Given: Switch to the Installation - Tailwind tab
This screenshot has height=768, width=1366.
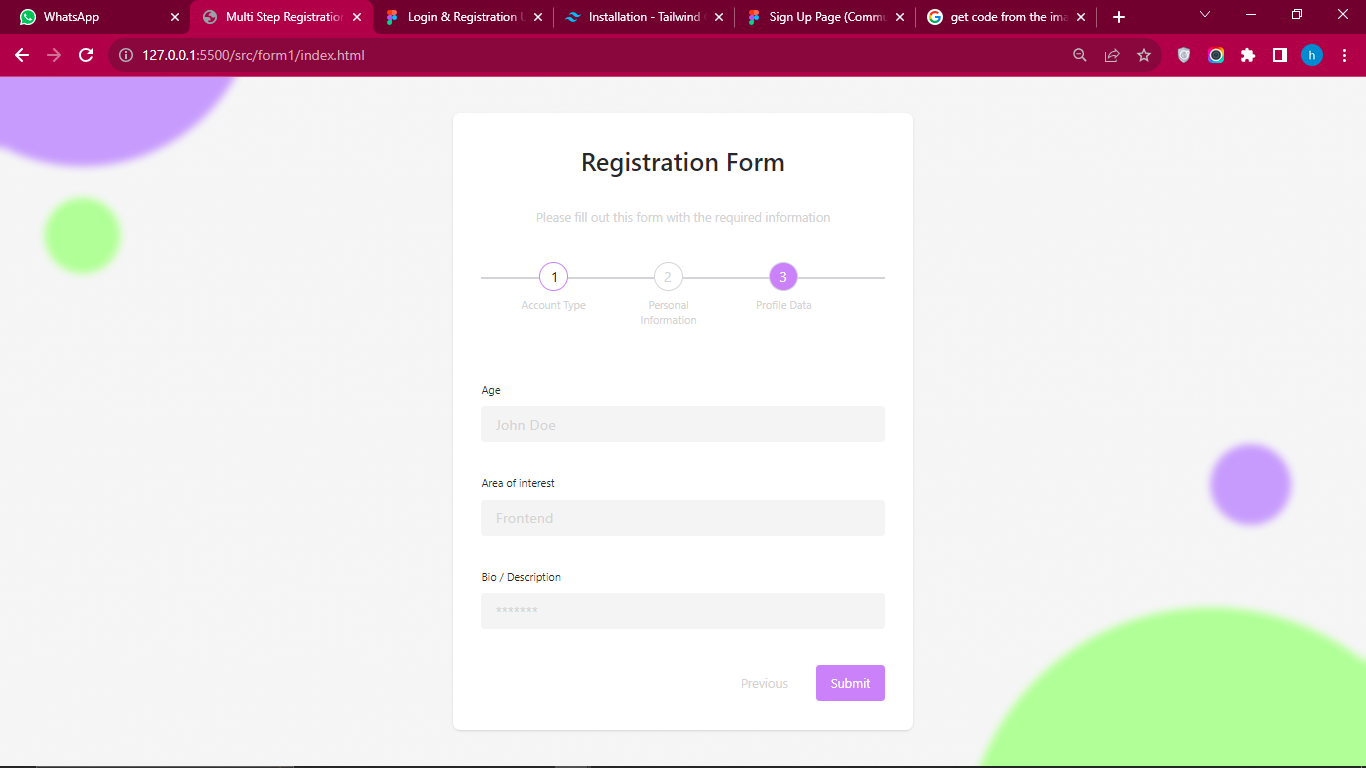Looking at the screenshot, I should (x=644, y=17).
